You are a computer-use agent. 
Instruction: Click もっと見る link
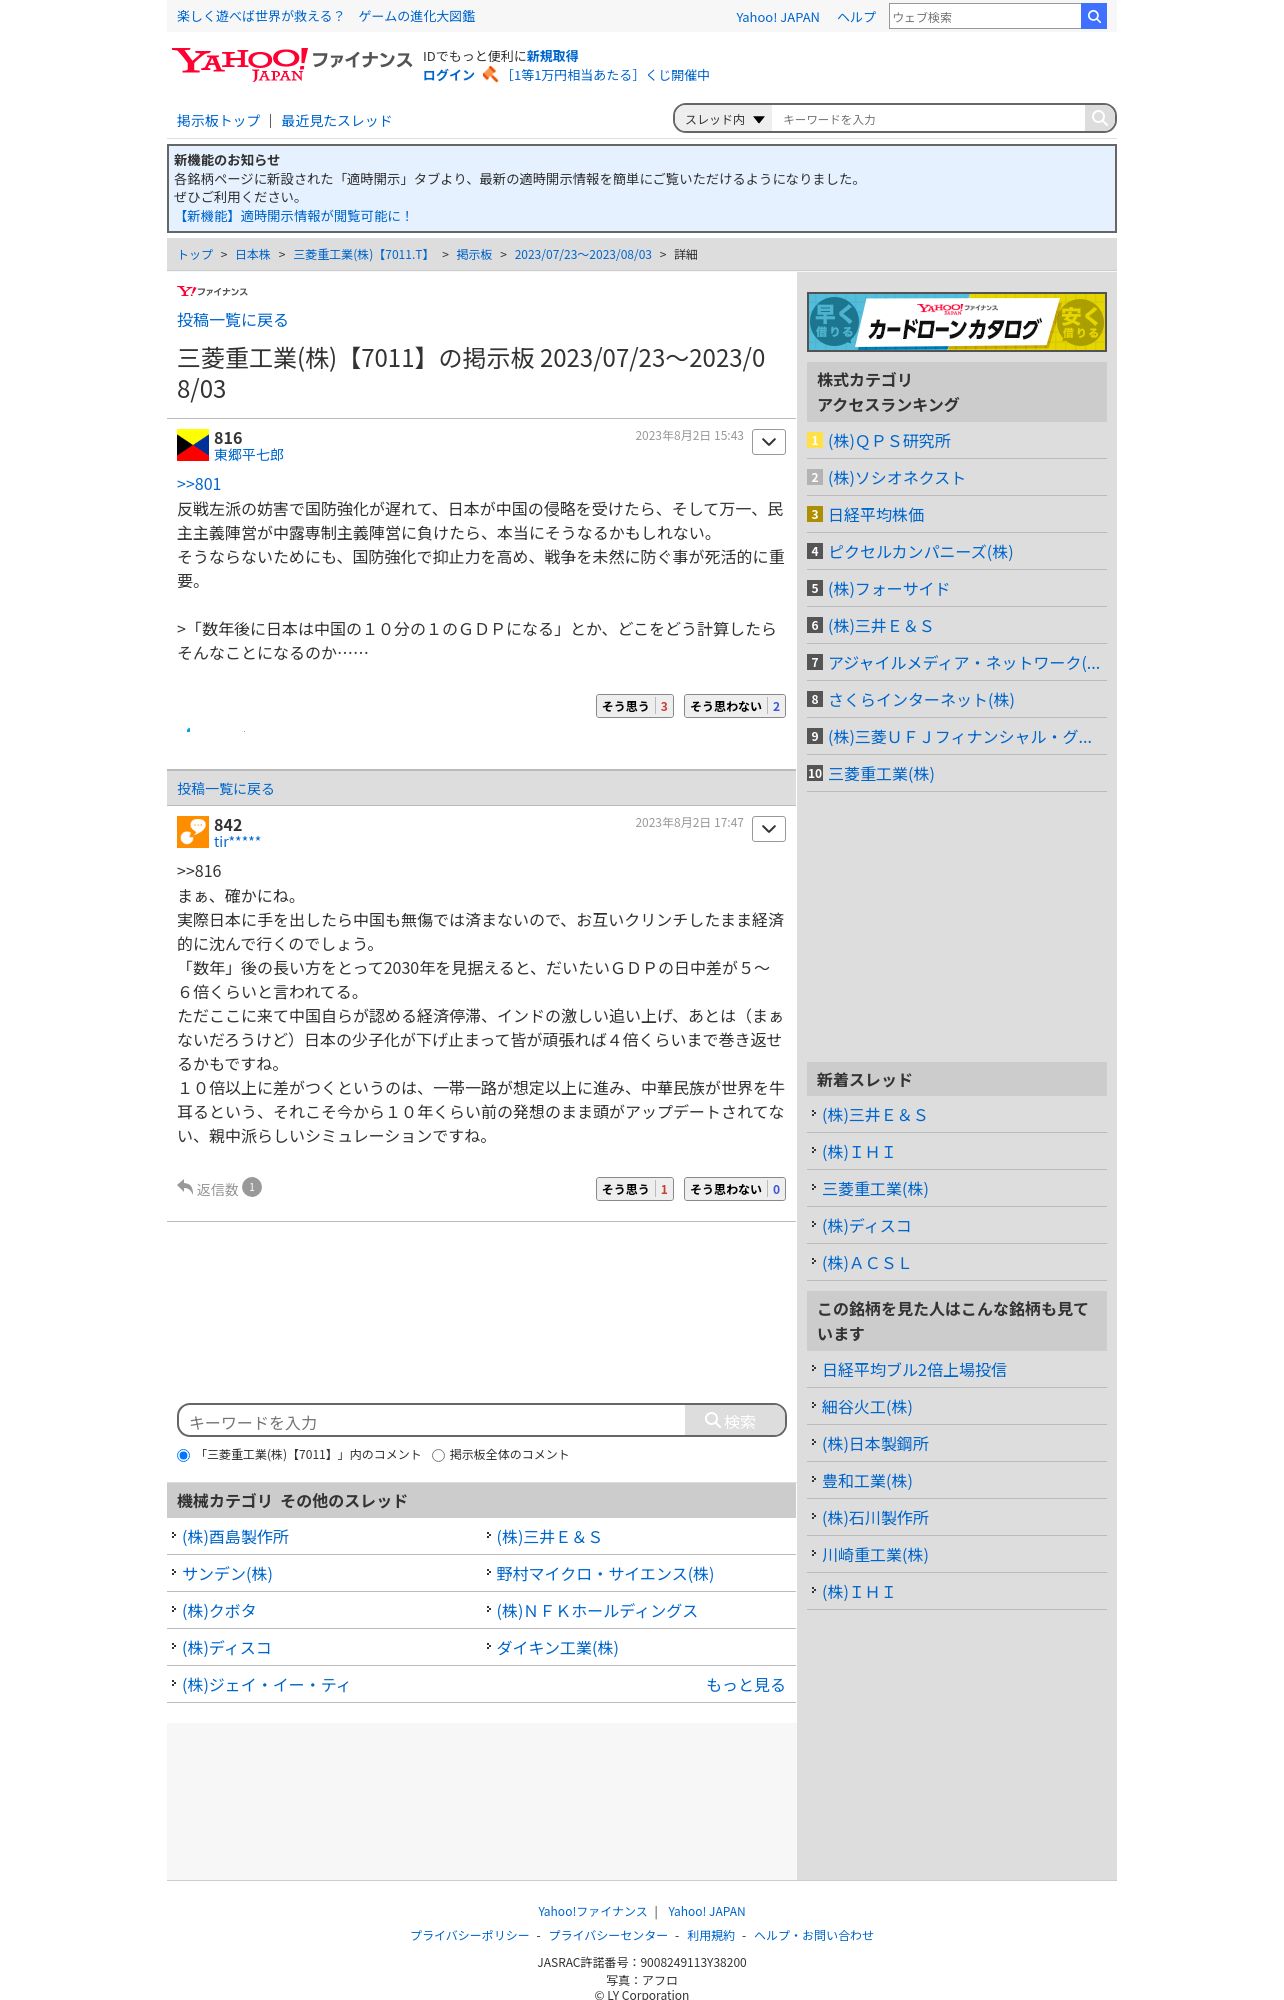(745, 1685)
